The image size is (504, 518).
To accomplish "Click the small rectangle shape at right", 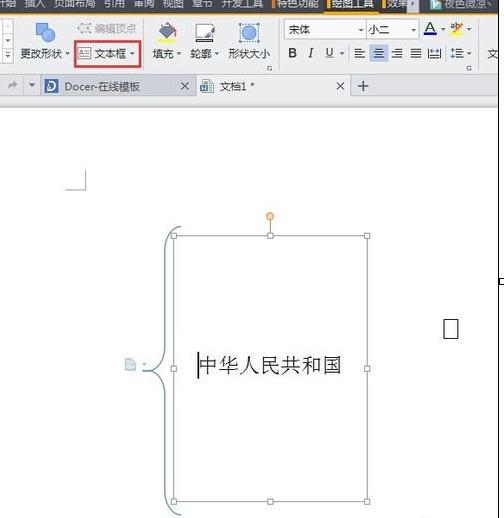I will coord(451,329).
